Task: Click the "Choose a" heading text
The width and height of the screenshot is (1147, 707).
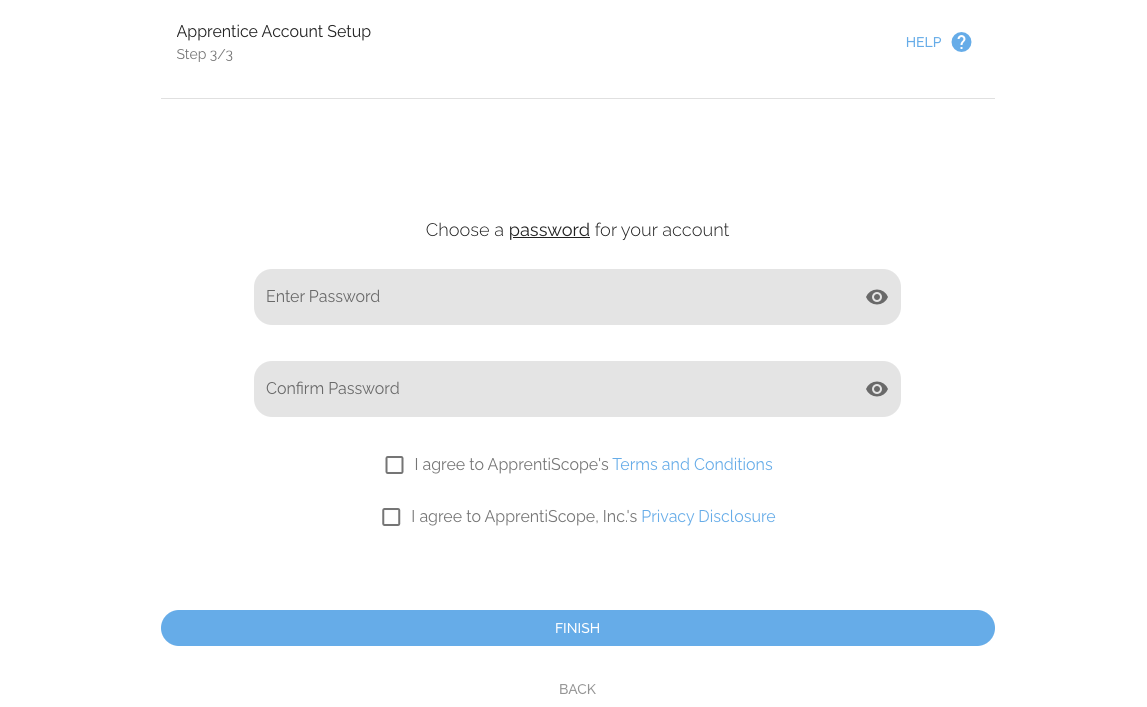Action: coord(464,230)
